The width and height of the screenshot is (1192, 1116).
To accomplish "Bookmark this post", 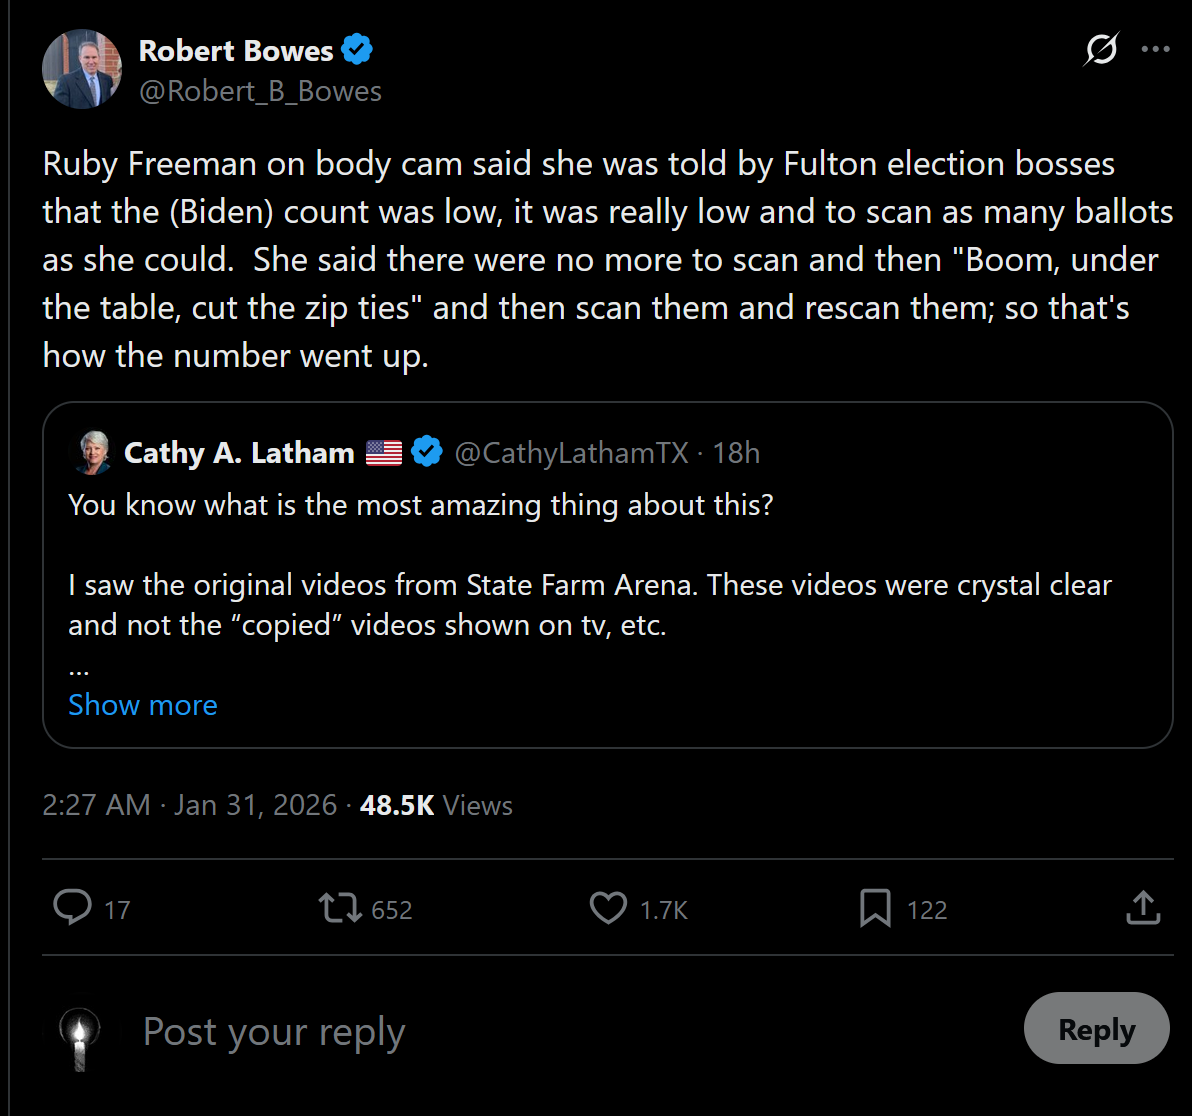I will (875, 908).
